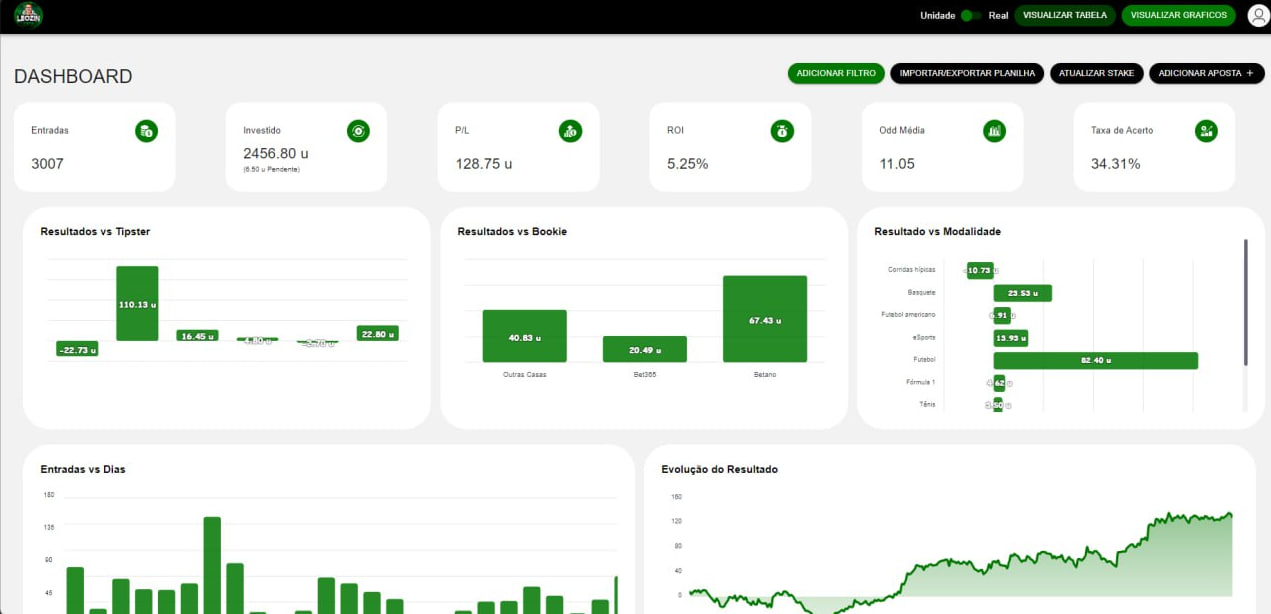
Task: Click the Outras Casas 40.83 u bar
Action: (x=524, y=336)
